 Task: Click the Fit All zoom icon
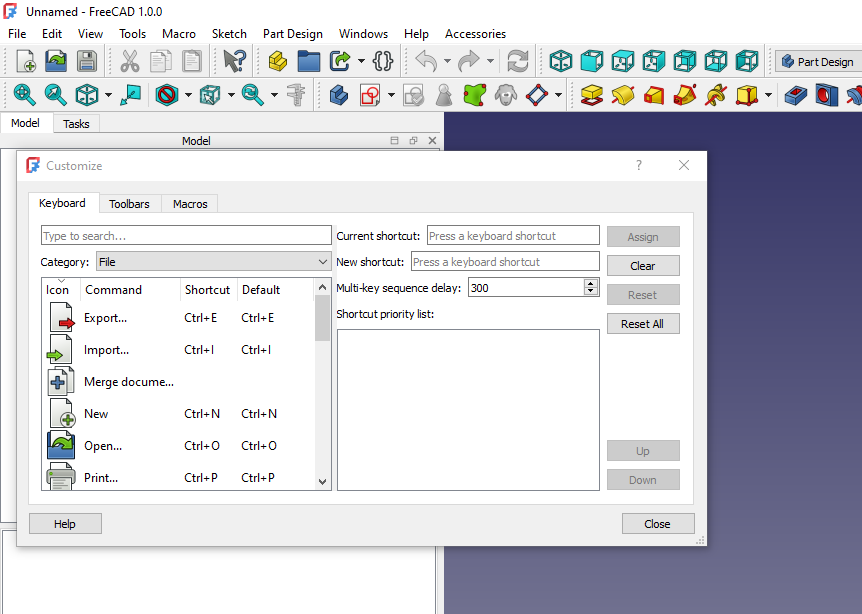pyautogui.click(x=23, y=95)
